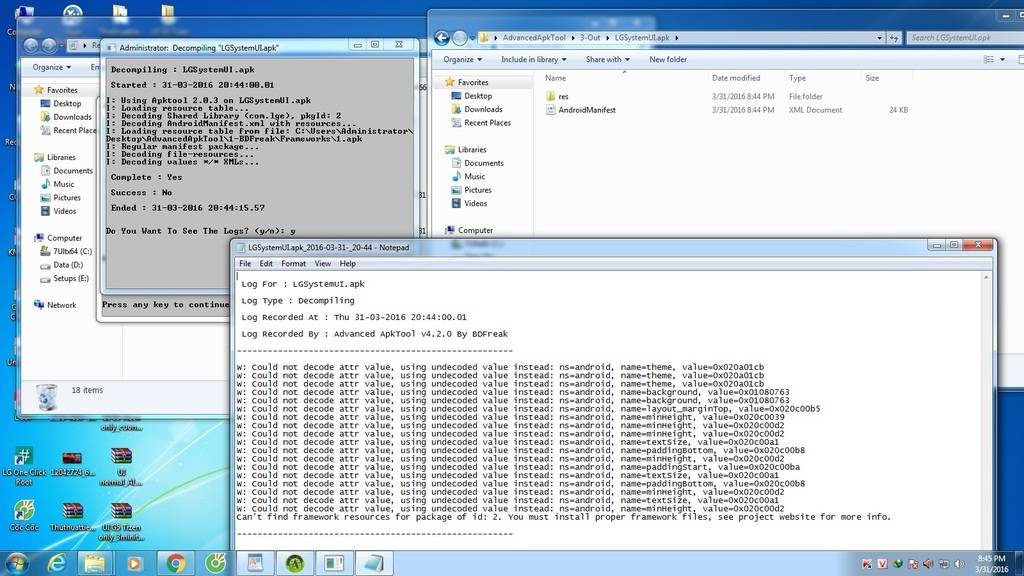
Task: Open LG One Click Root desktop shortcut
Action: point(23,459)
